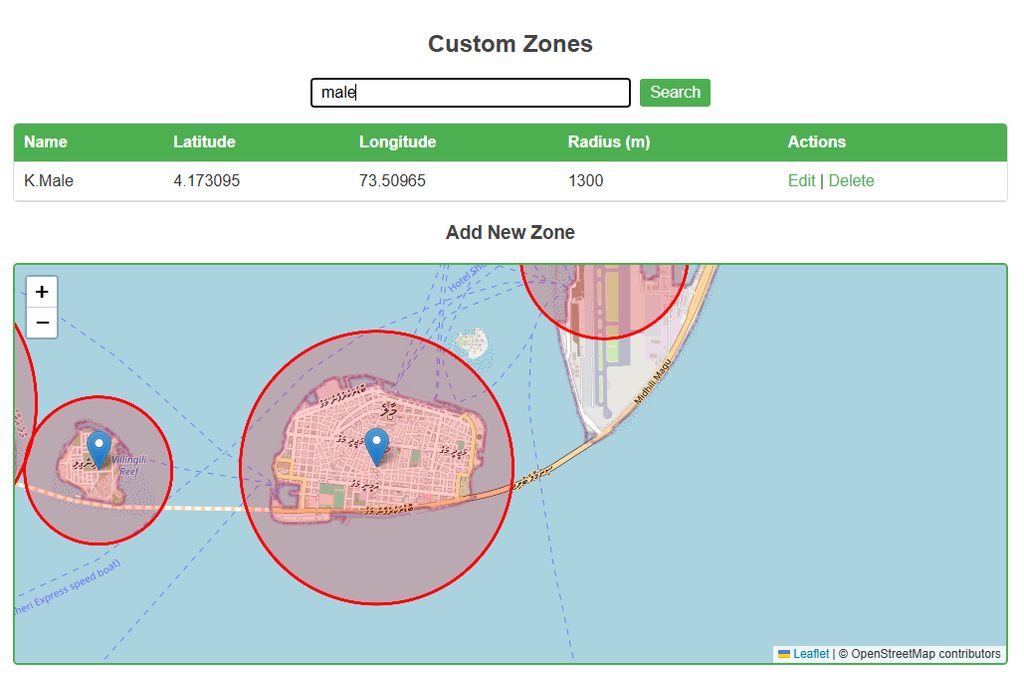1024x682 pixels.
Task: Click the Radius (m) column header
Action: pyautogui.click(x=609, y=142)
